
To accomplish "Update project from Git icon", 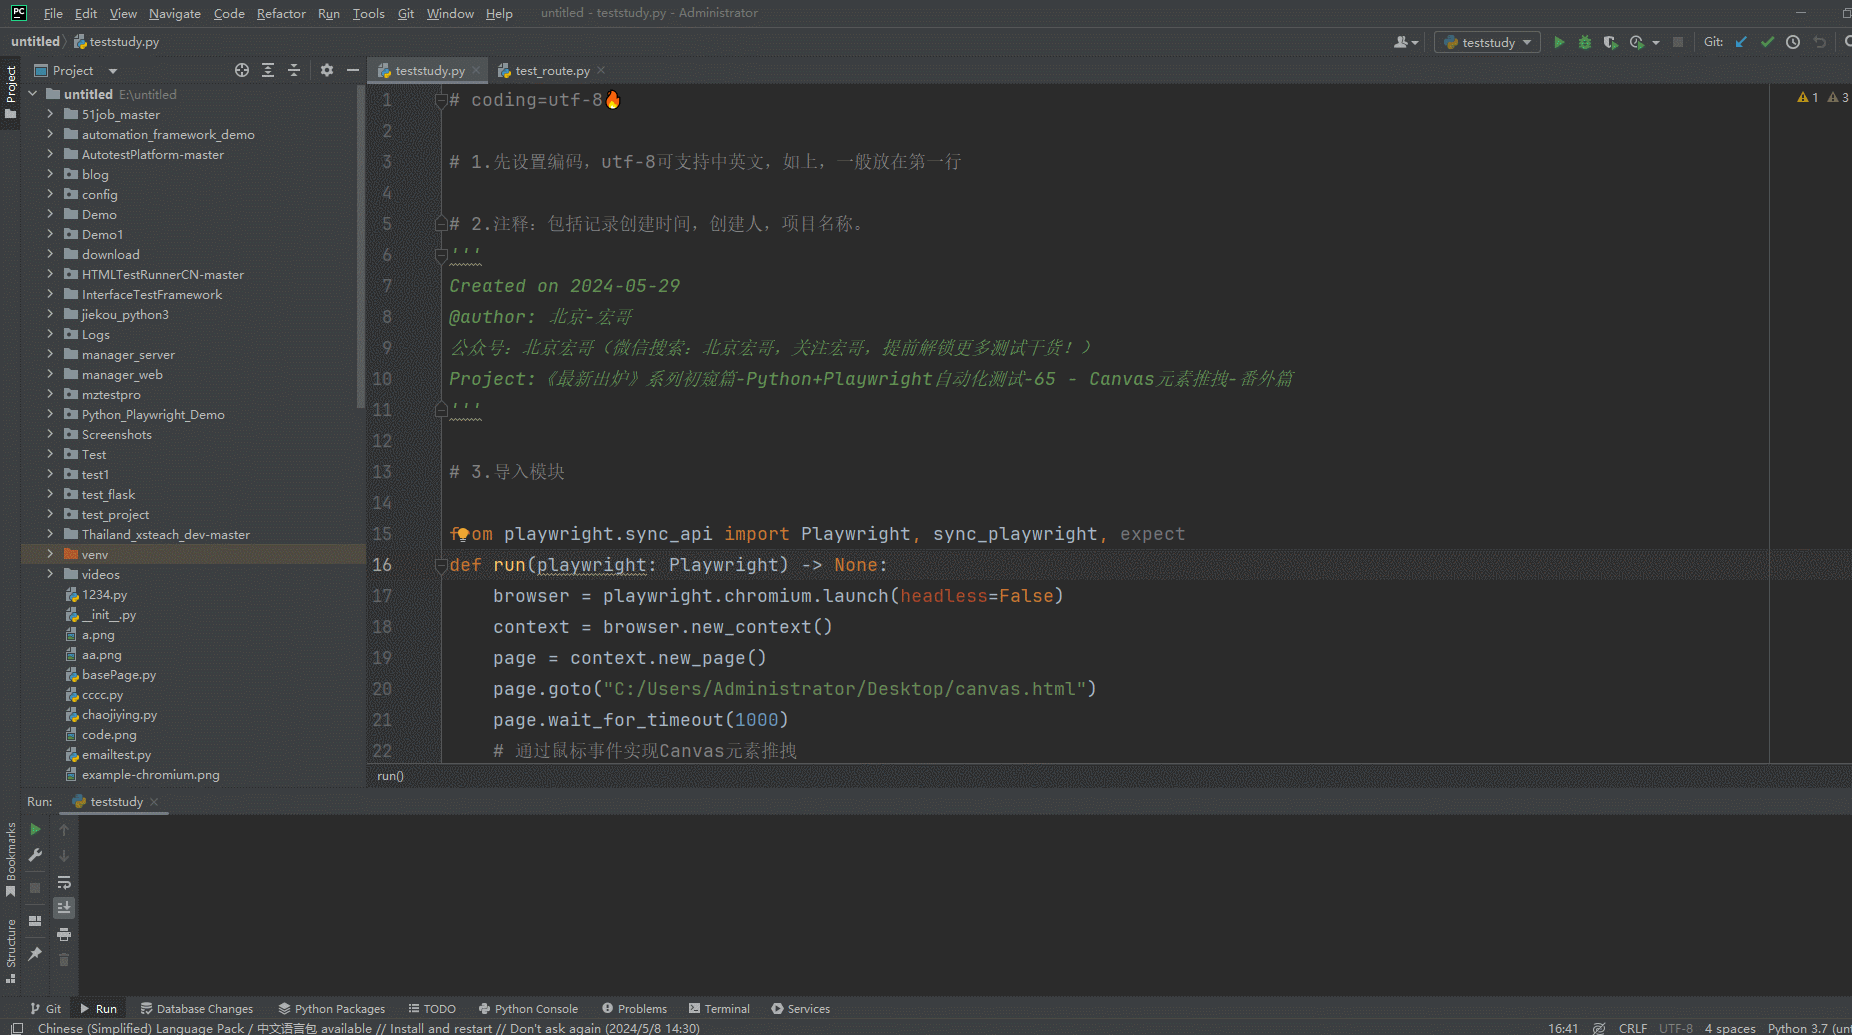I will point(1741,42).
